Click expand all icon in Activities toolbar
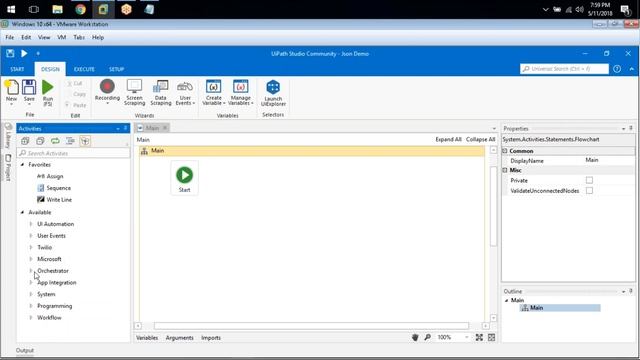This screenshot has width=640, height=360. [25, 141]
